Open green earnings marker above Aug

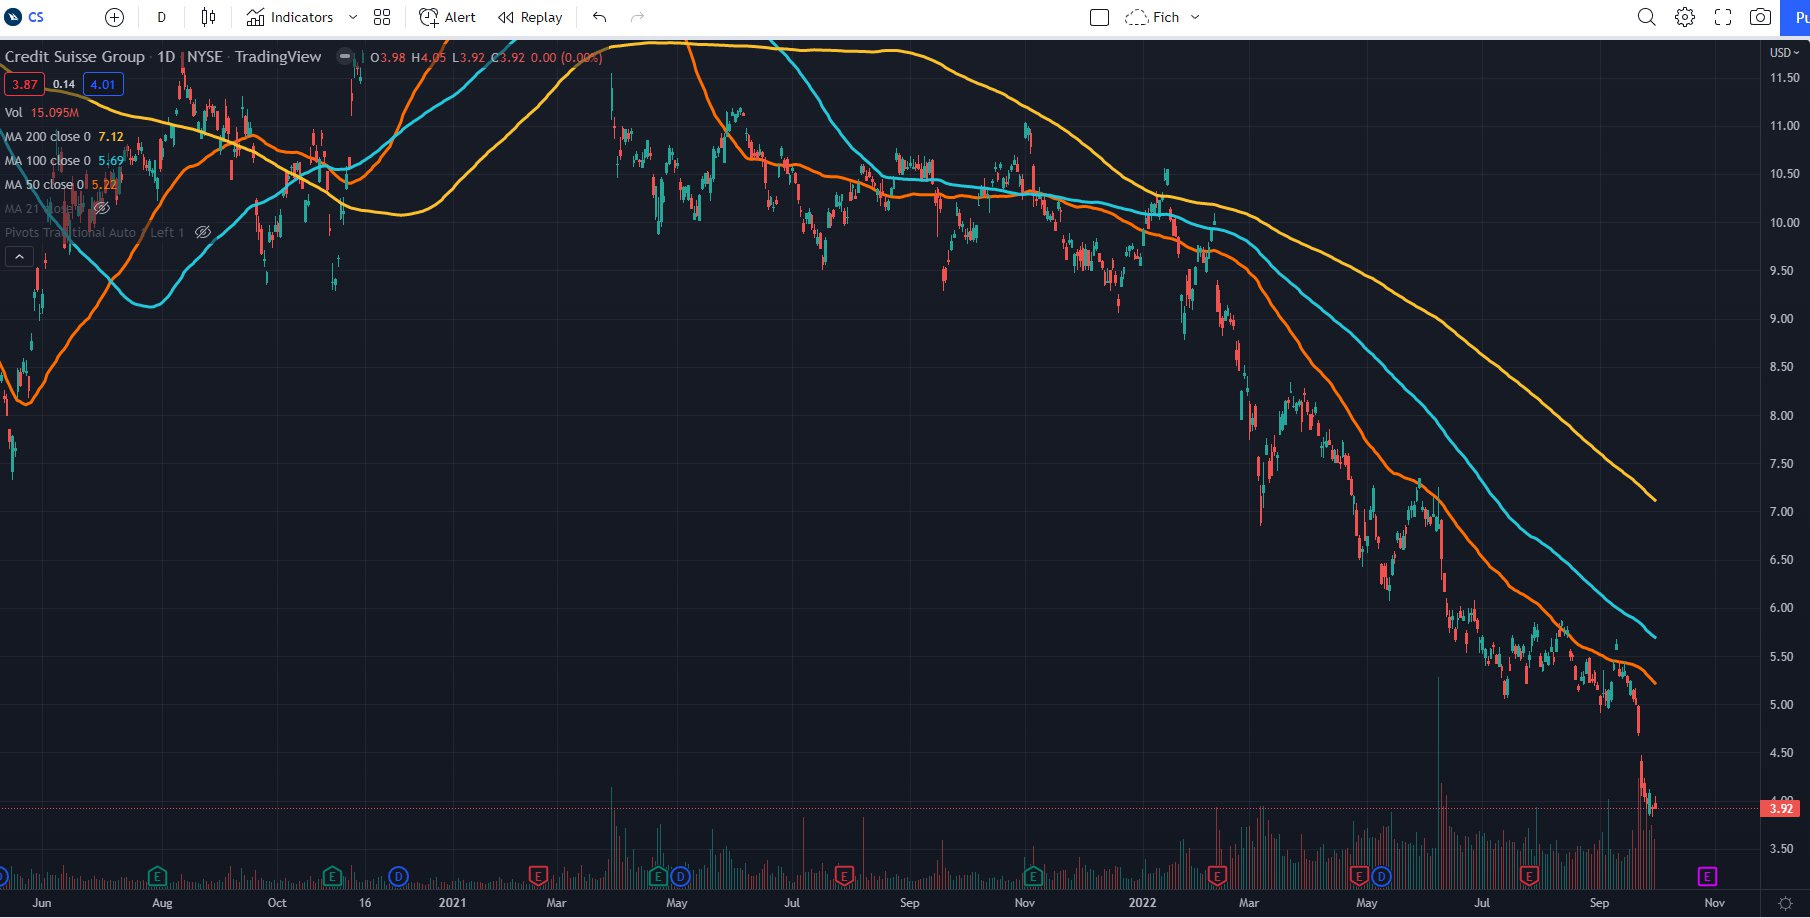tap(157, 876)
